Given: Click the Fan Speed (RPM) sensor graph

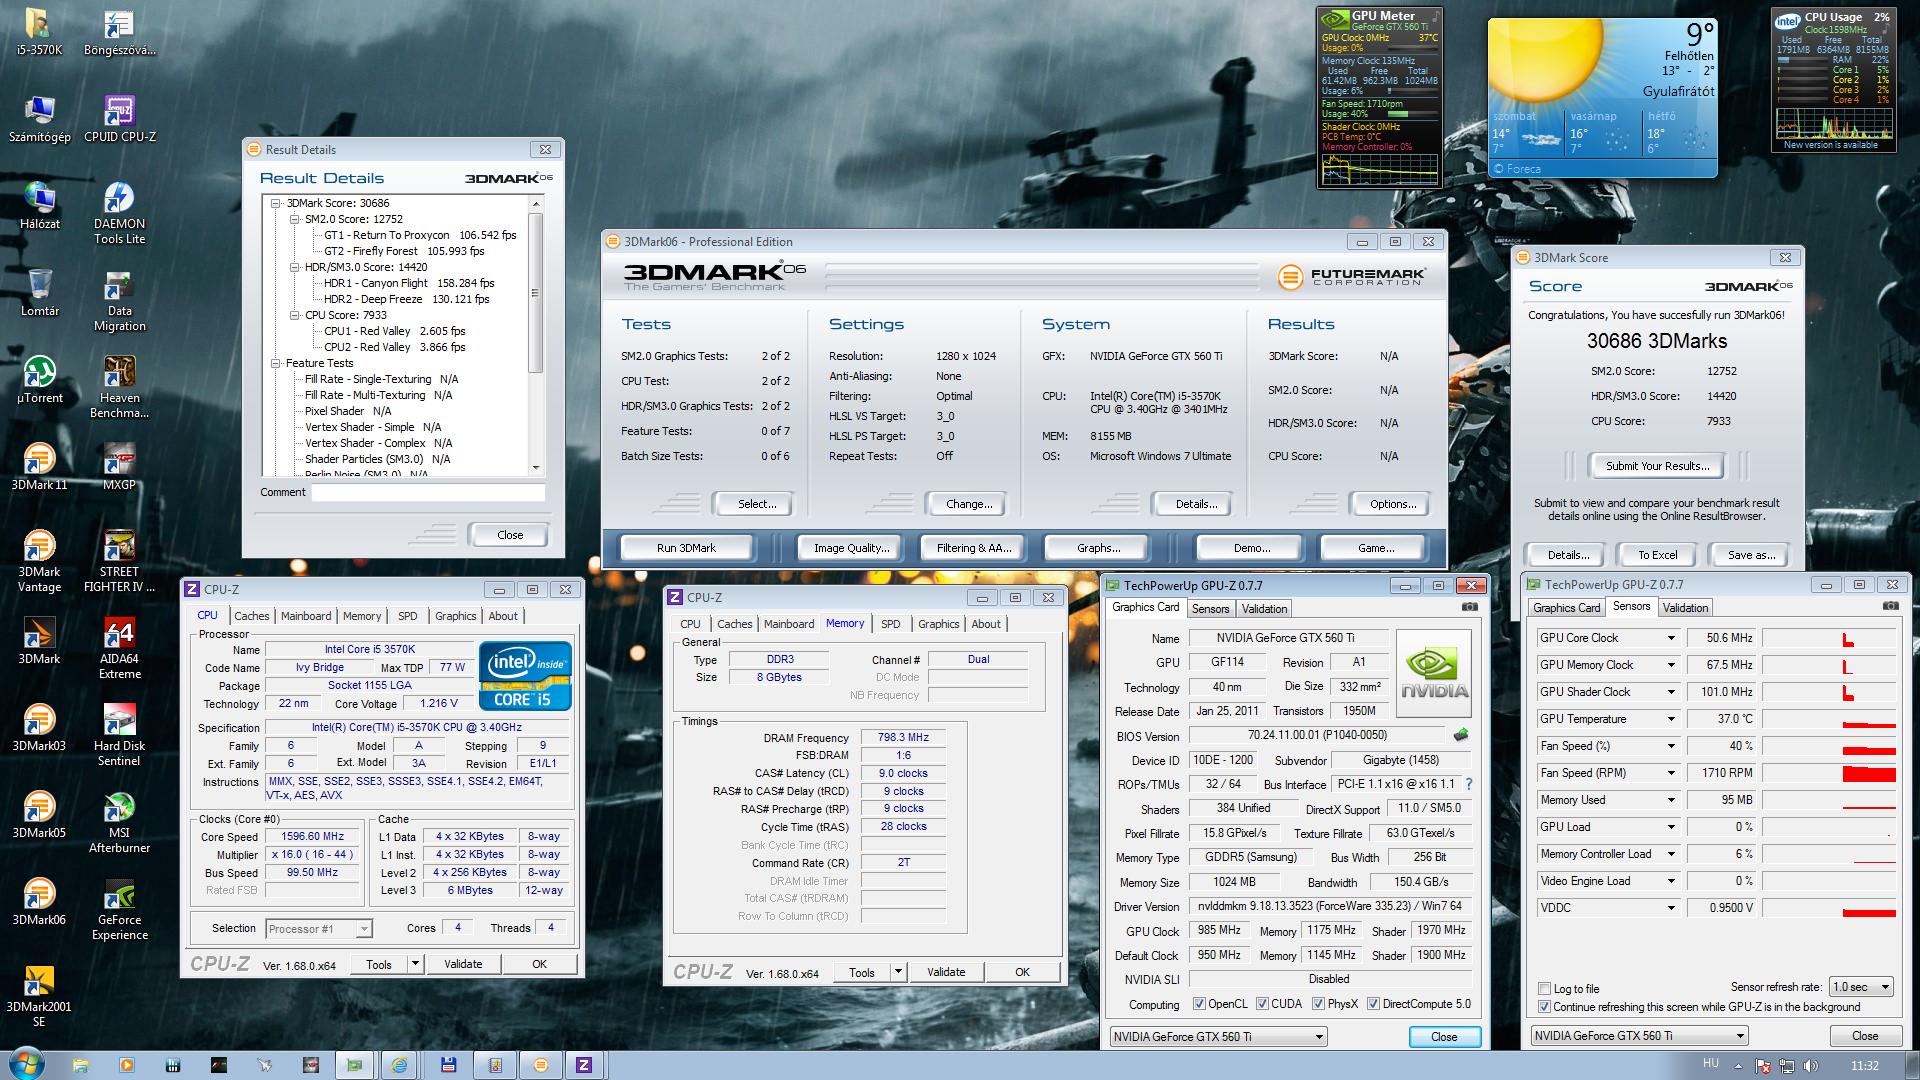Looking at the screenshot, I should pos(1829,773).
